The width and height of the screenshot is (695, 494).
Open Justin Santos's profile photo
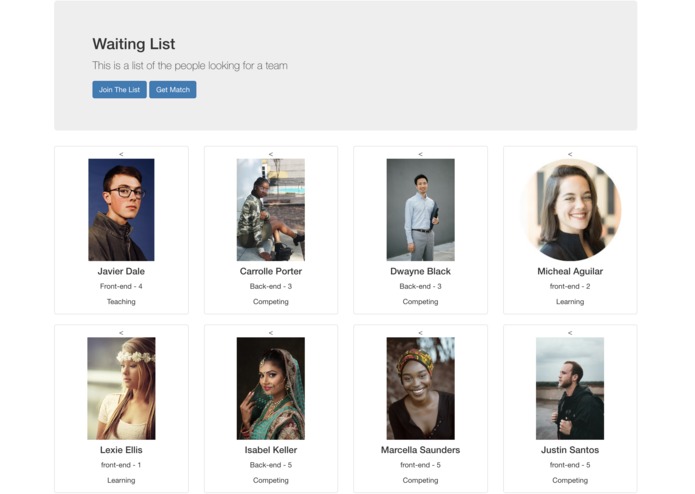tap(570, 388)
